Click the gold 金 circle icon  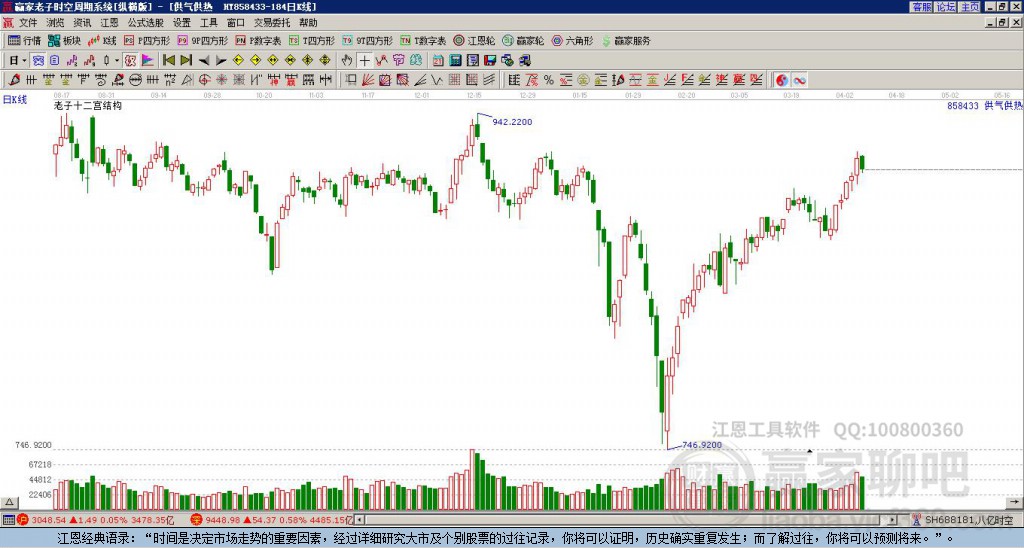point(583,80)
